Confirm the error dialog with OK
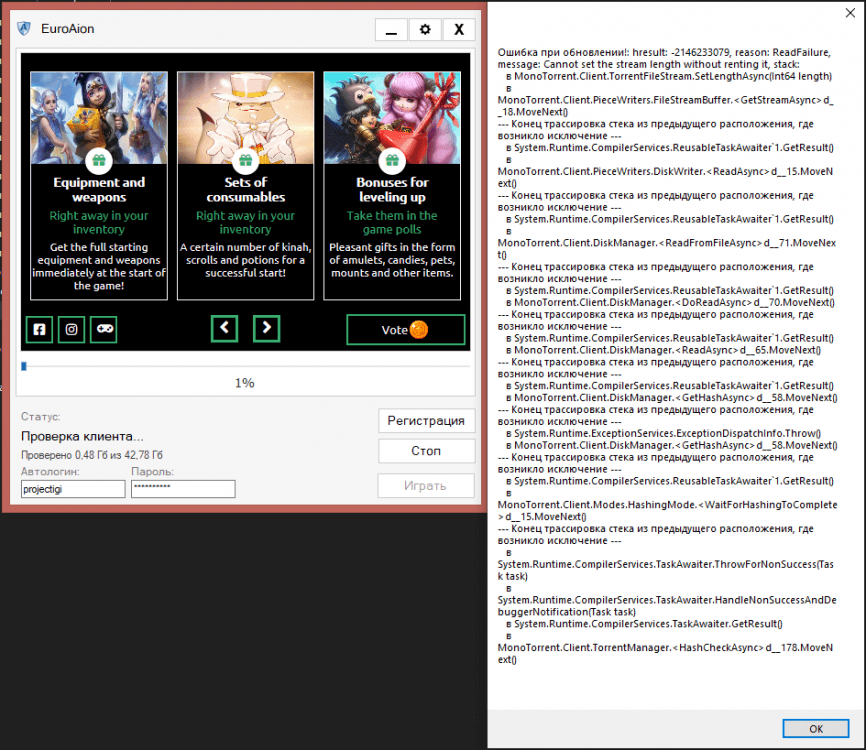The image size is (866, 750). (x=815, y=728)
